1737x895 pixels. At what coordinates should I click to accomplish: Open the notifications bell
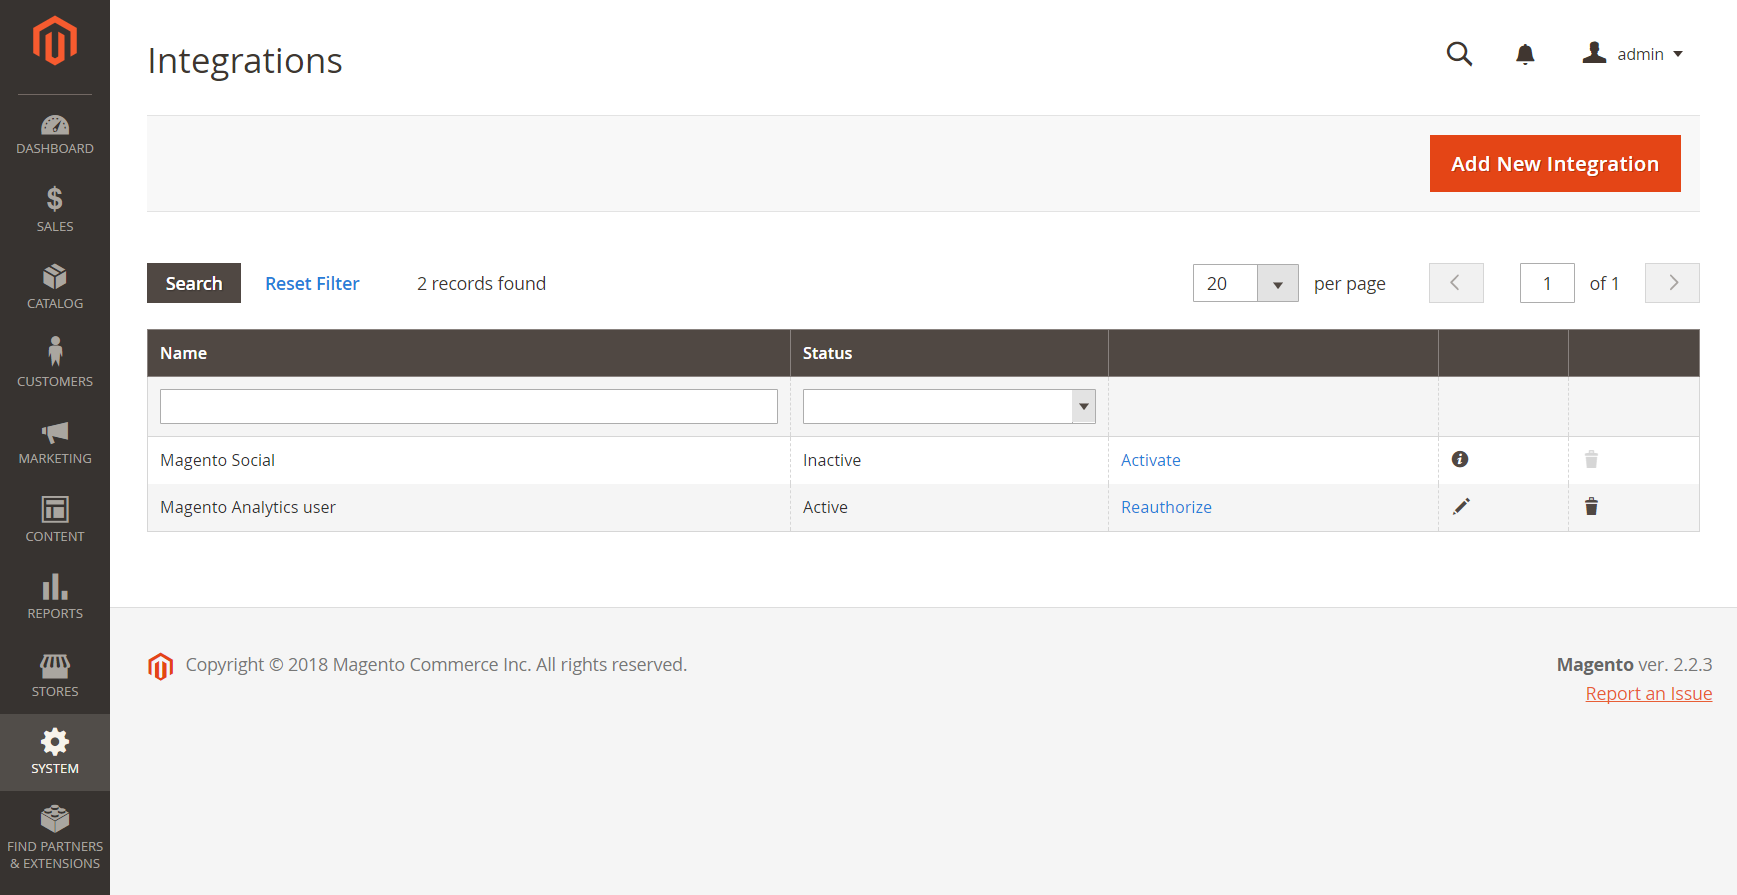pyautogui.click(x=1524, y=54)
